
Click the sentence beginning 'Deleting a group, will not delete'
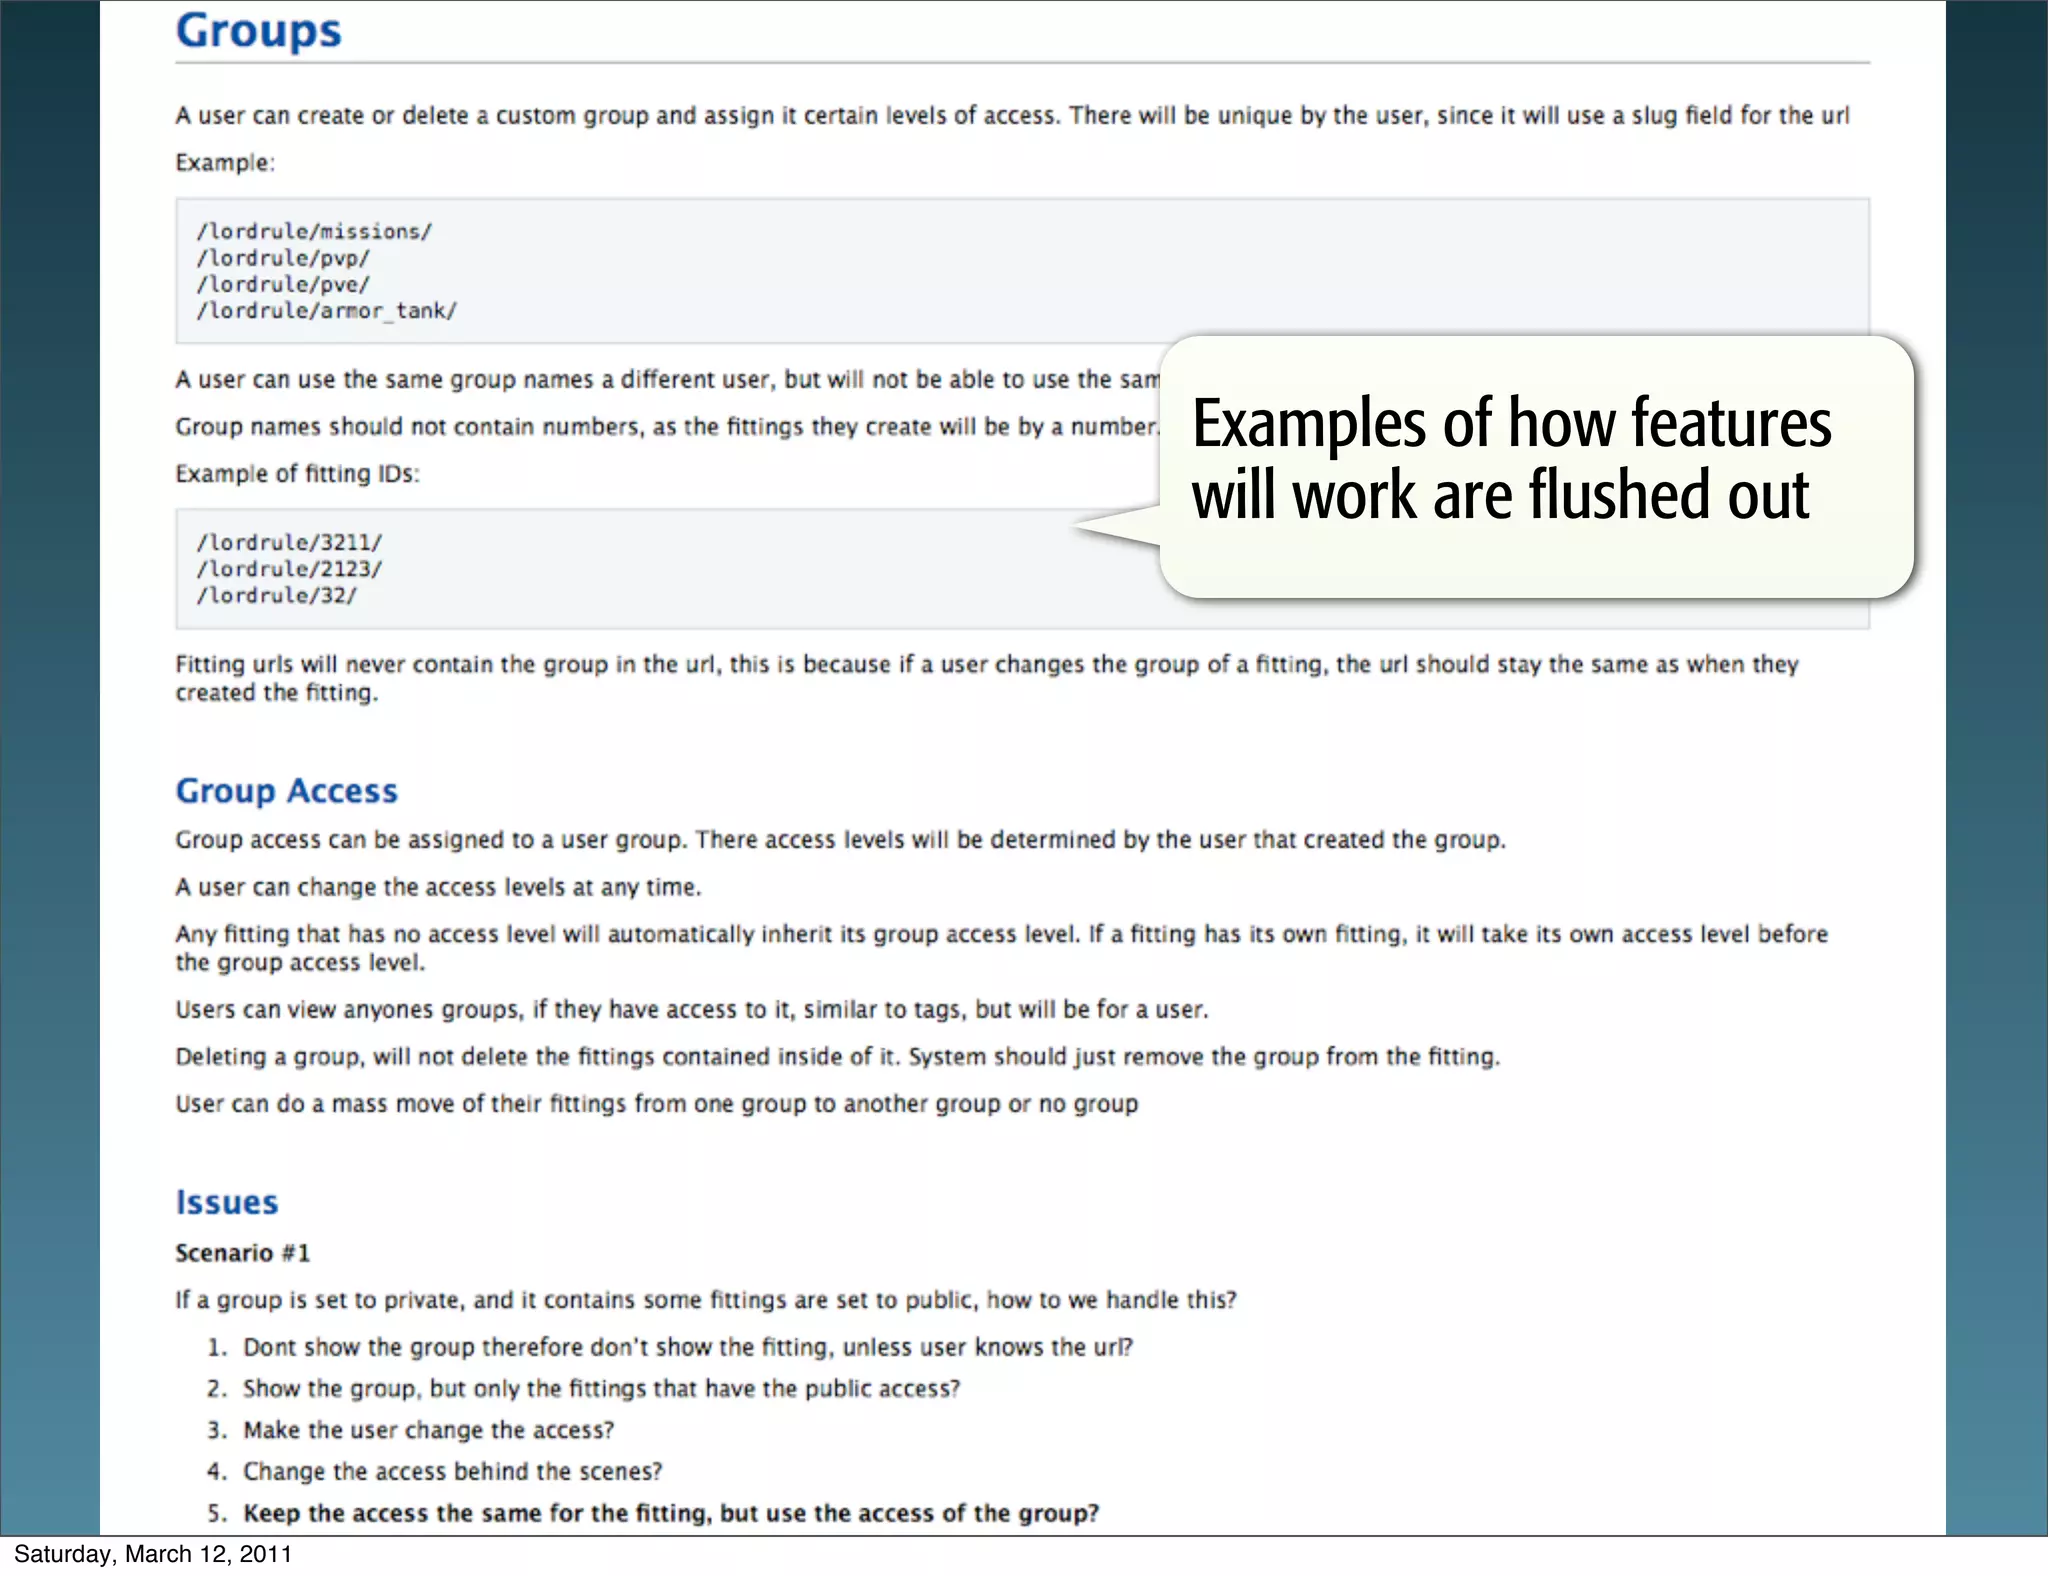(838, 1057)
